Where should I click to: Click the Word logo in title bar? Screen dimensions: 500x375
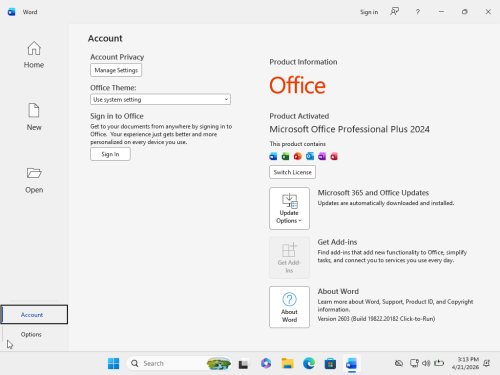(11, 12)
